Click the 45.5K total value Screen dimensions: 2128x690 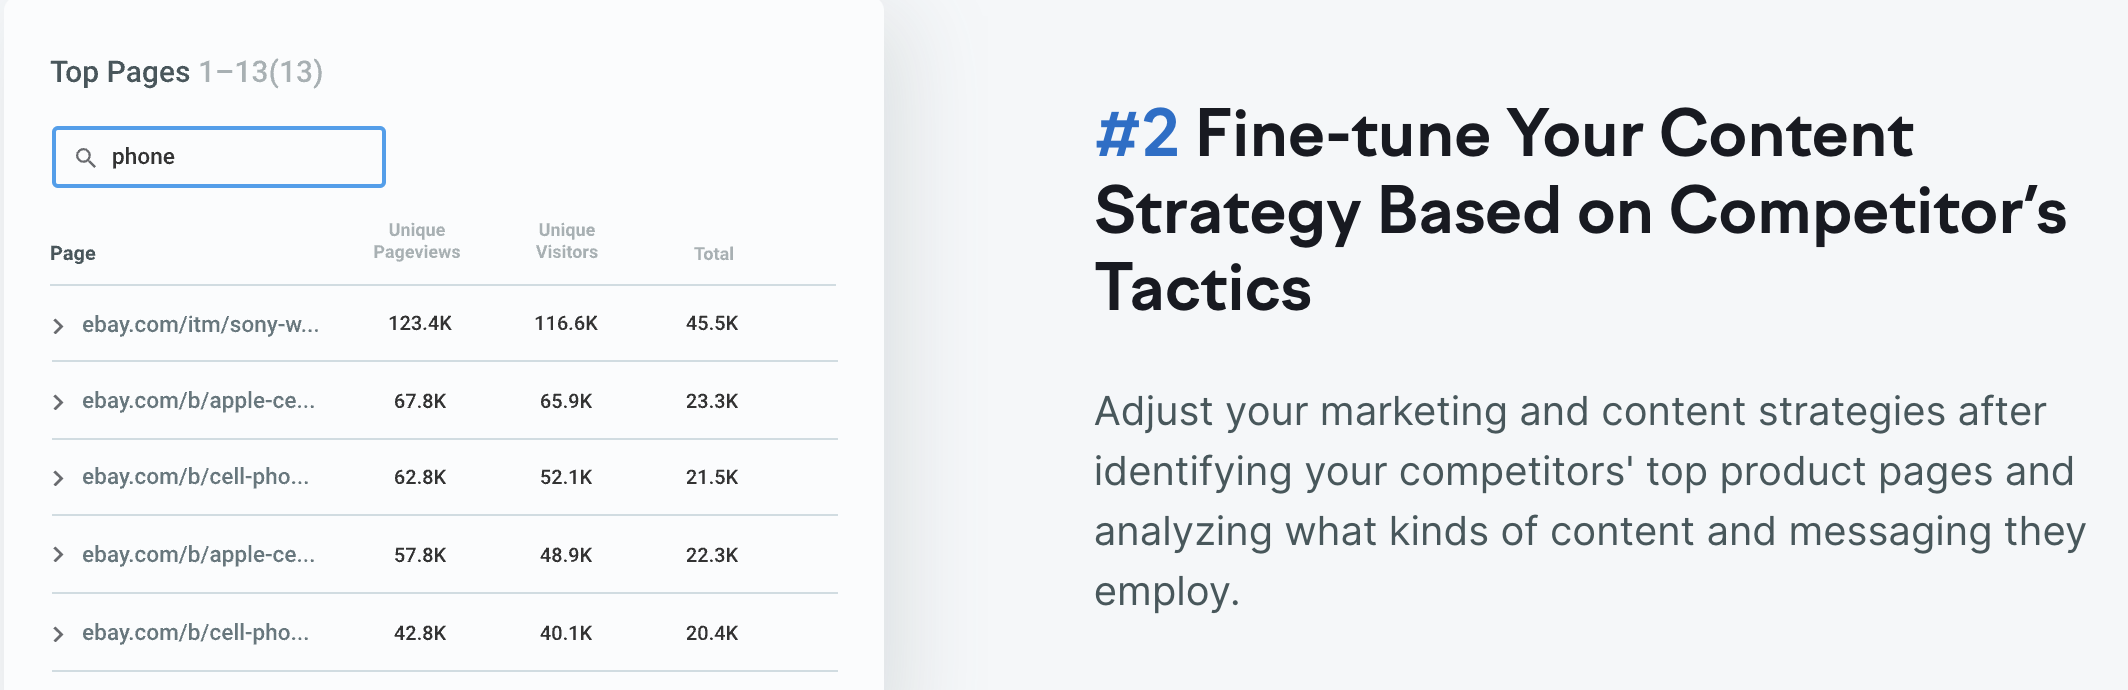[x=714, y=324]
